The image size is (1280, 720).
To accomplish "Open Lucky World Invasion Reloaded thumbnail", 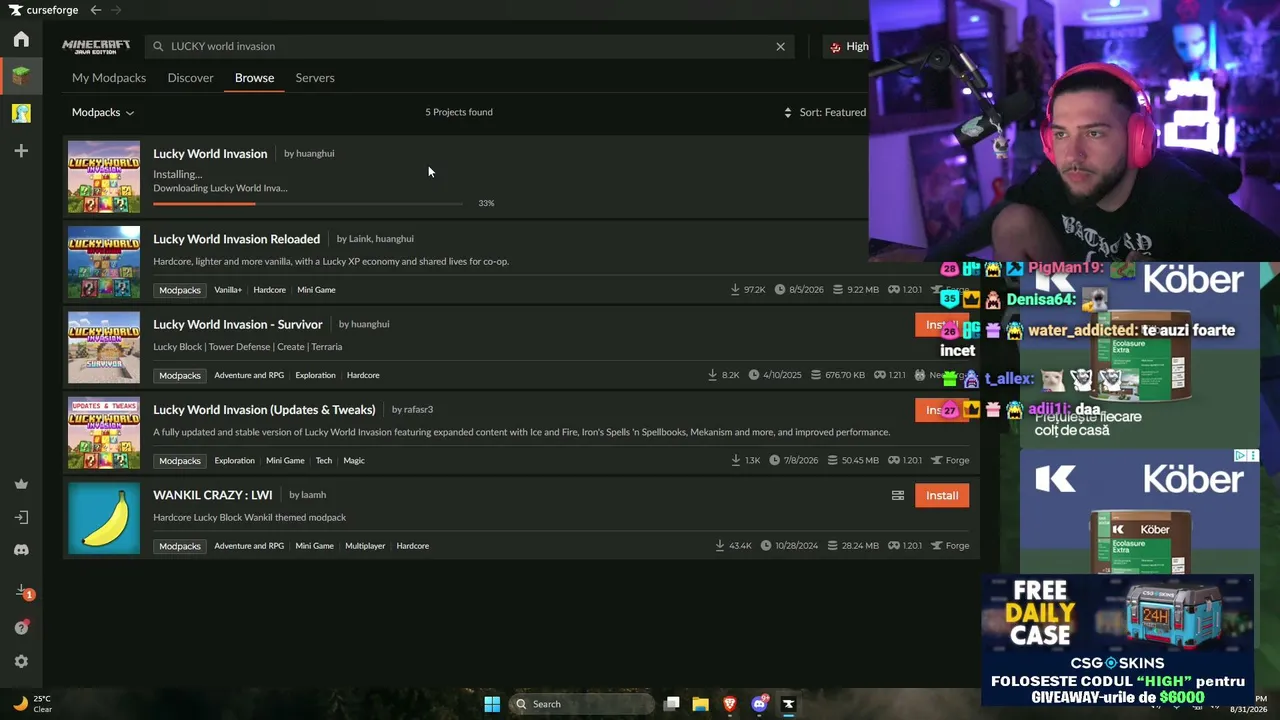I will coord(104,262).
